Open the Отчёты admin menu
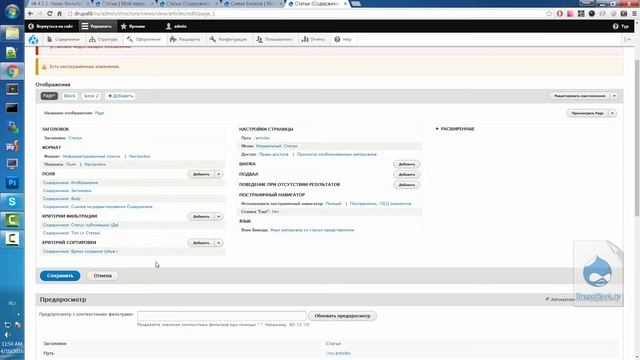 [x=313, y=40]
